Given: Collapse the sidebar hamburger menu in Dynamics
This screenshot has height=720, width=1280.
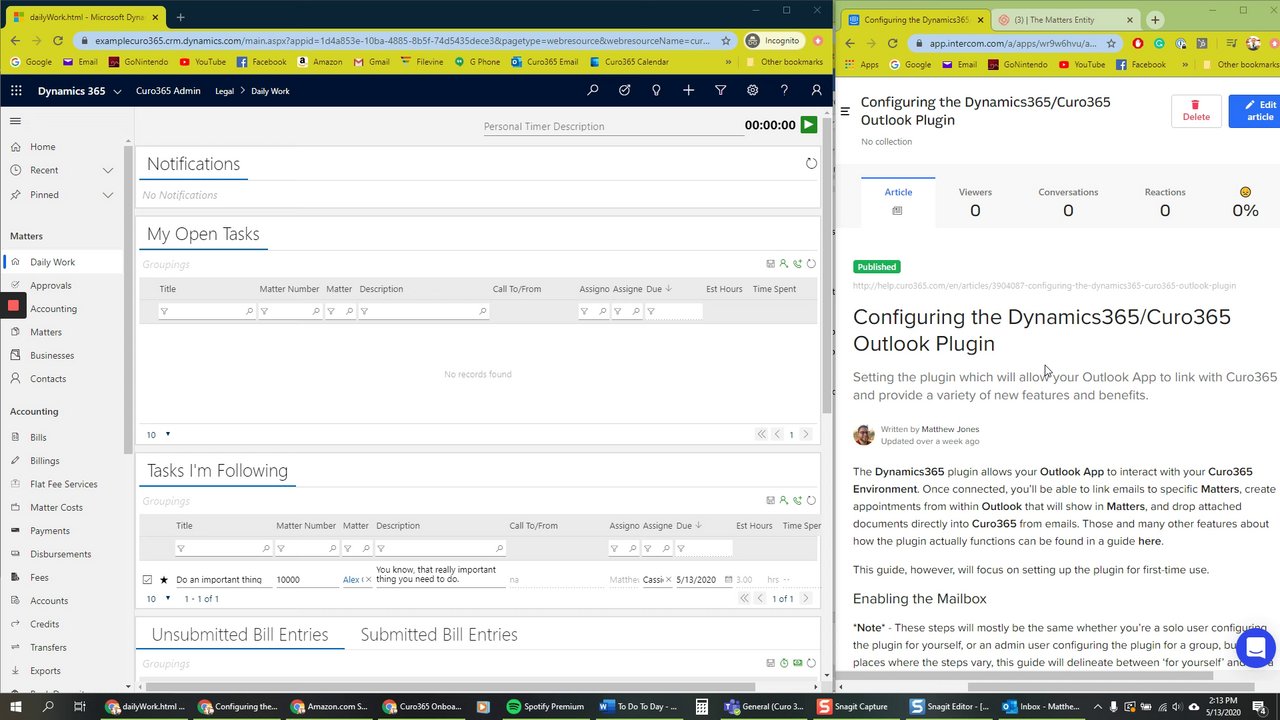Looking at the screenshot, I should 15,121.
